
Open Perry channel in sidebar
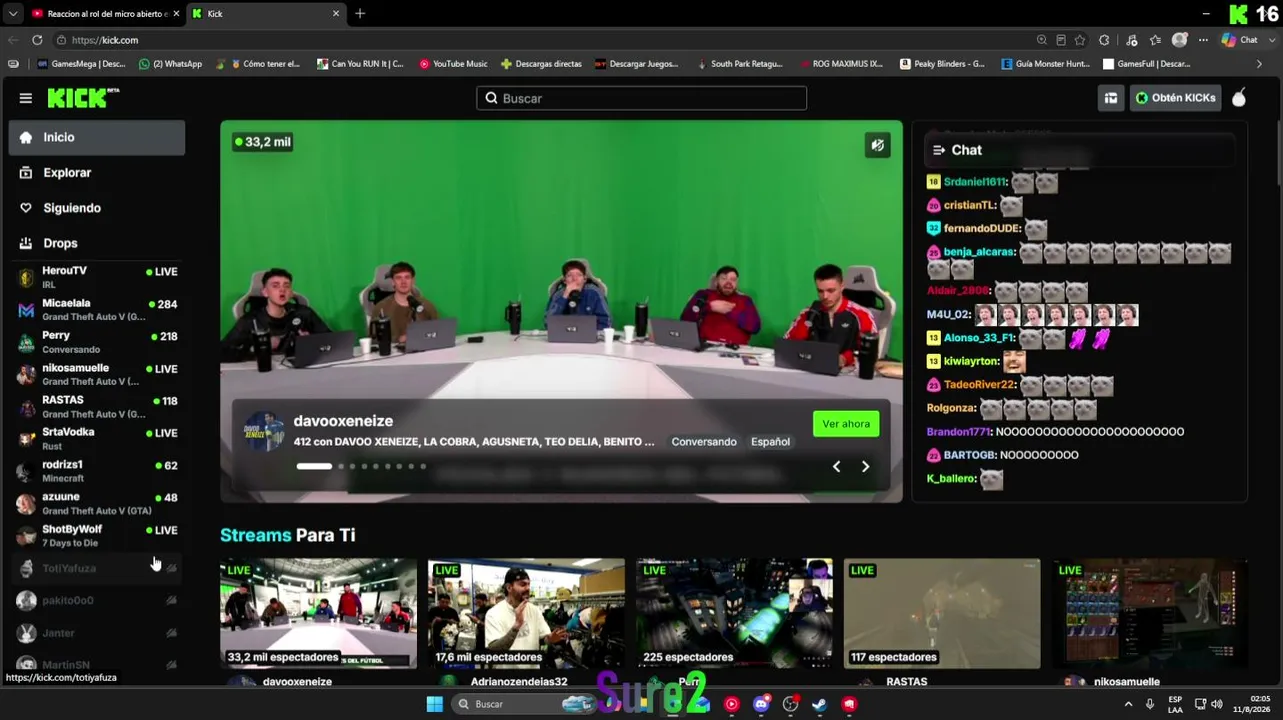97,342
